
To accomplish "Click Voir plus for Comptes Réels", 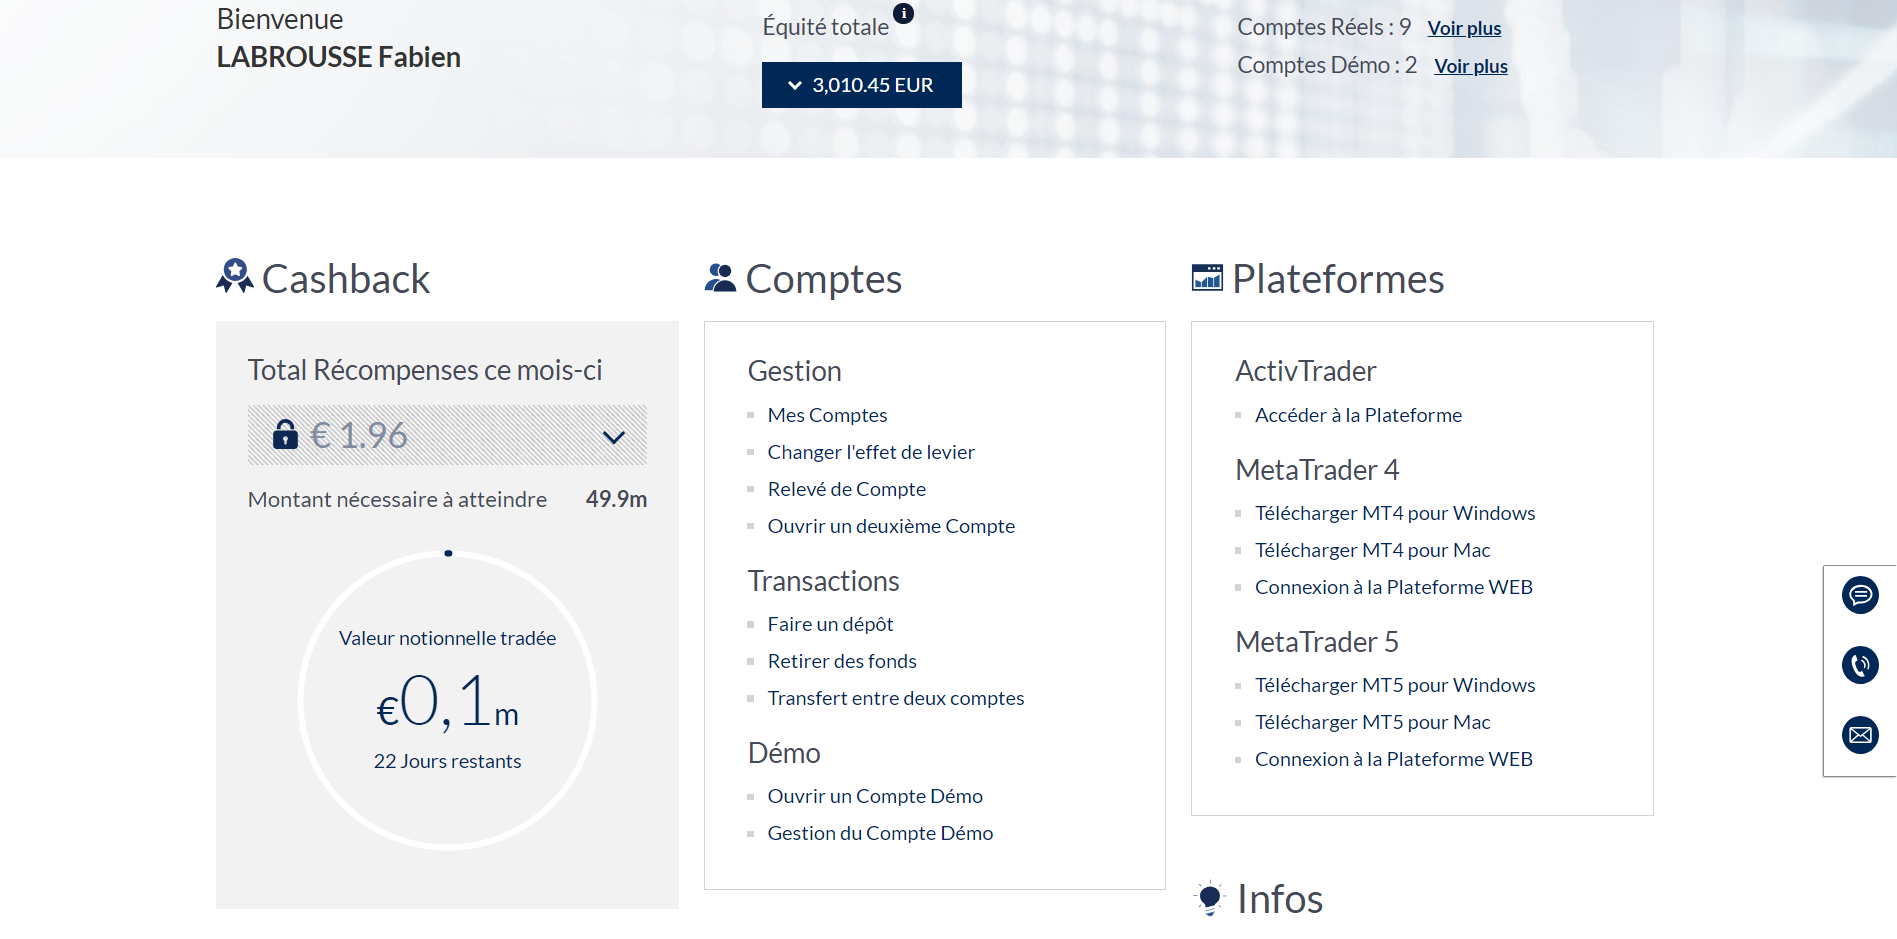I will pos(1464,28).
